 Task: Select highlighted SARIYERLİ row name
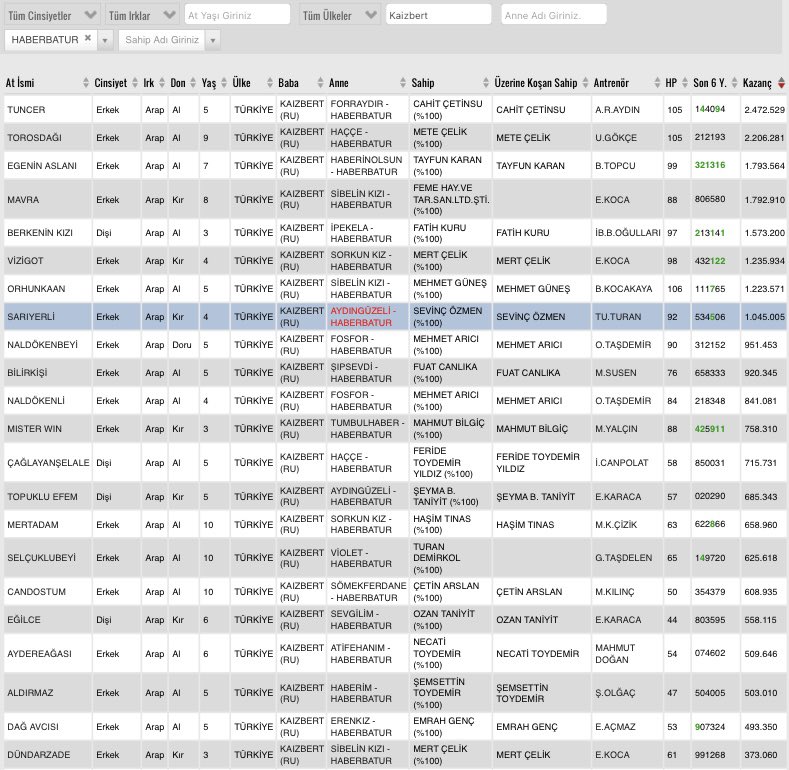(x=31, y=317)
